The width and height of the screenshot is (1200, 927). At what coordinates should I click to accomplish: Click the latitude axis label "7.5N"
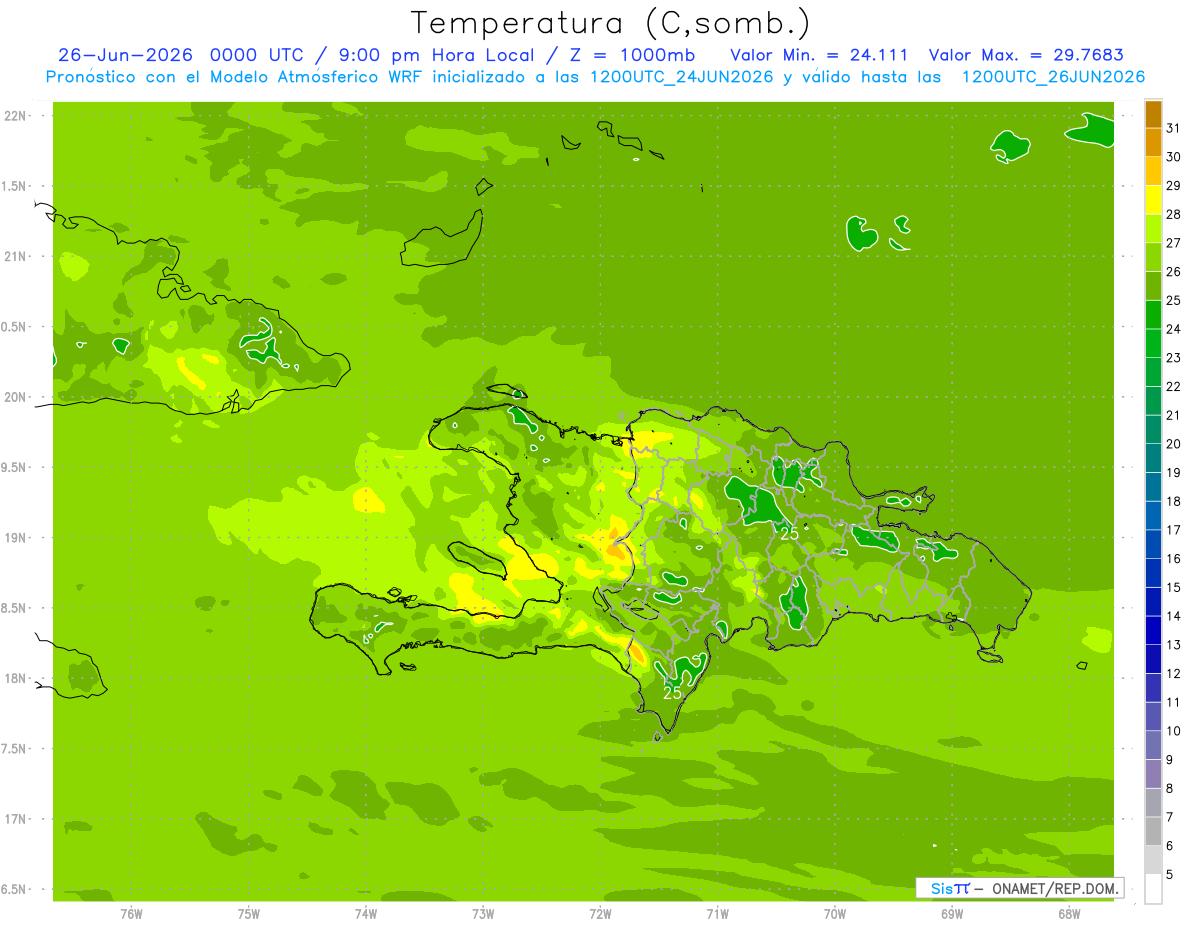15,749
